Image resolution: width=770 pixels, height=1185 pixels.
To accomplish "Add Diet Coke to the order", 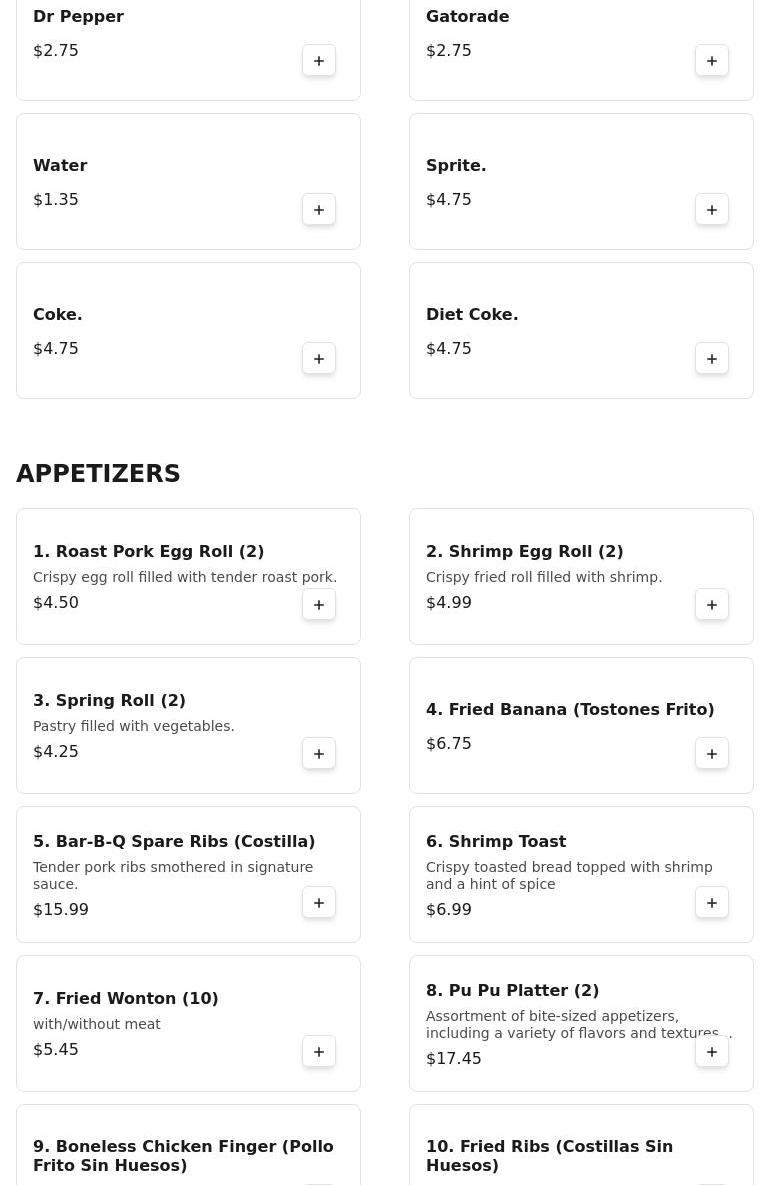I will point(712,359).
